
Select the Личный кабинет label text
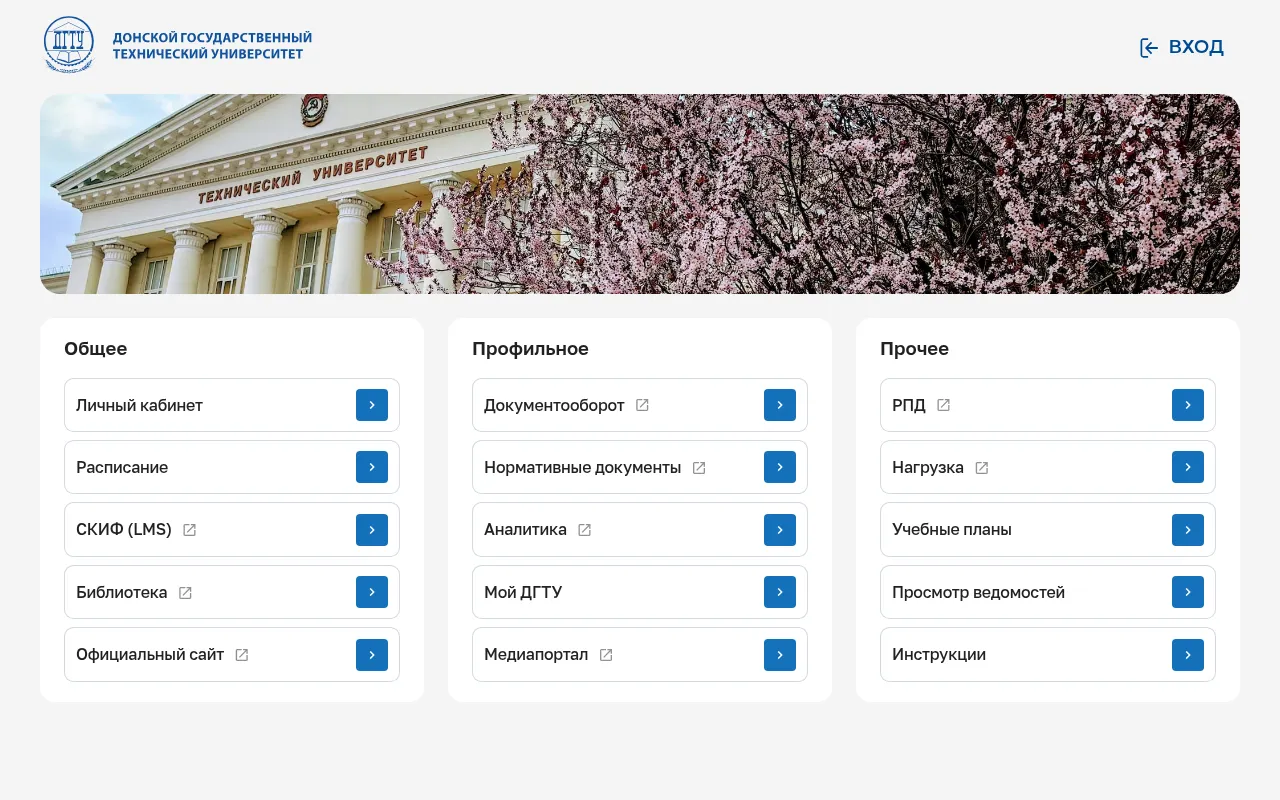tap(139, 405)
